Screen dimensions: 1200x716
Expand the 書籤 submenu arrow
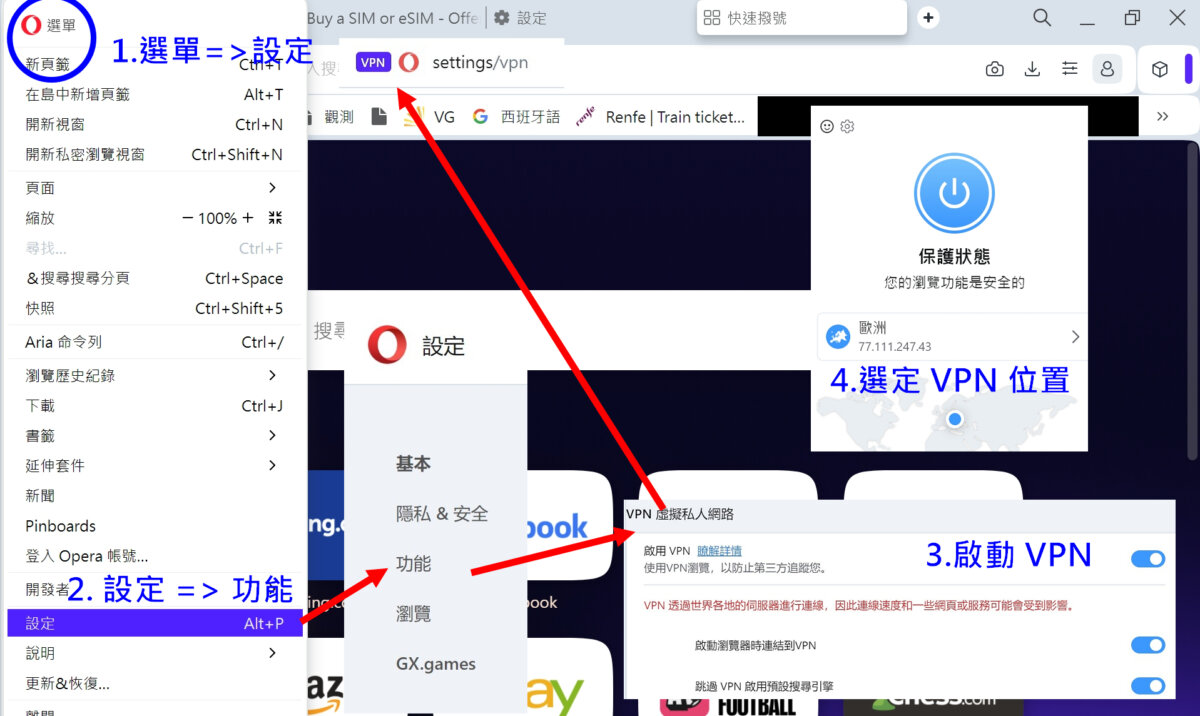271,435
